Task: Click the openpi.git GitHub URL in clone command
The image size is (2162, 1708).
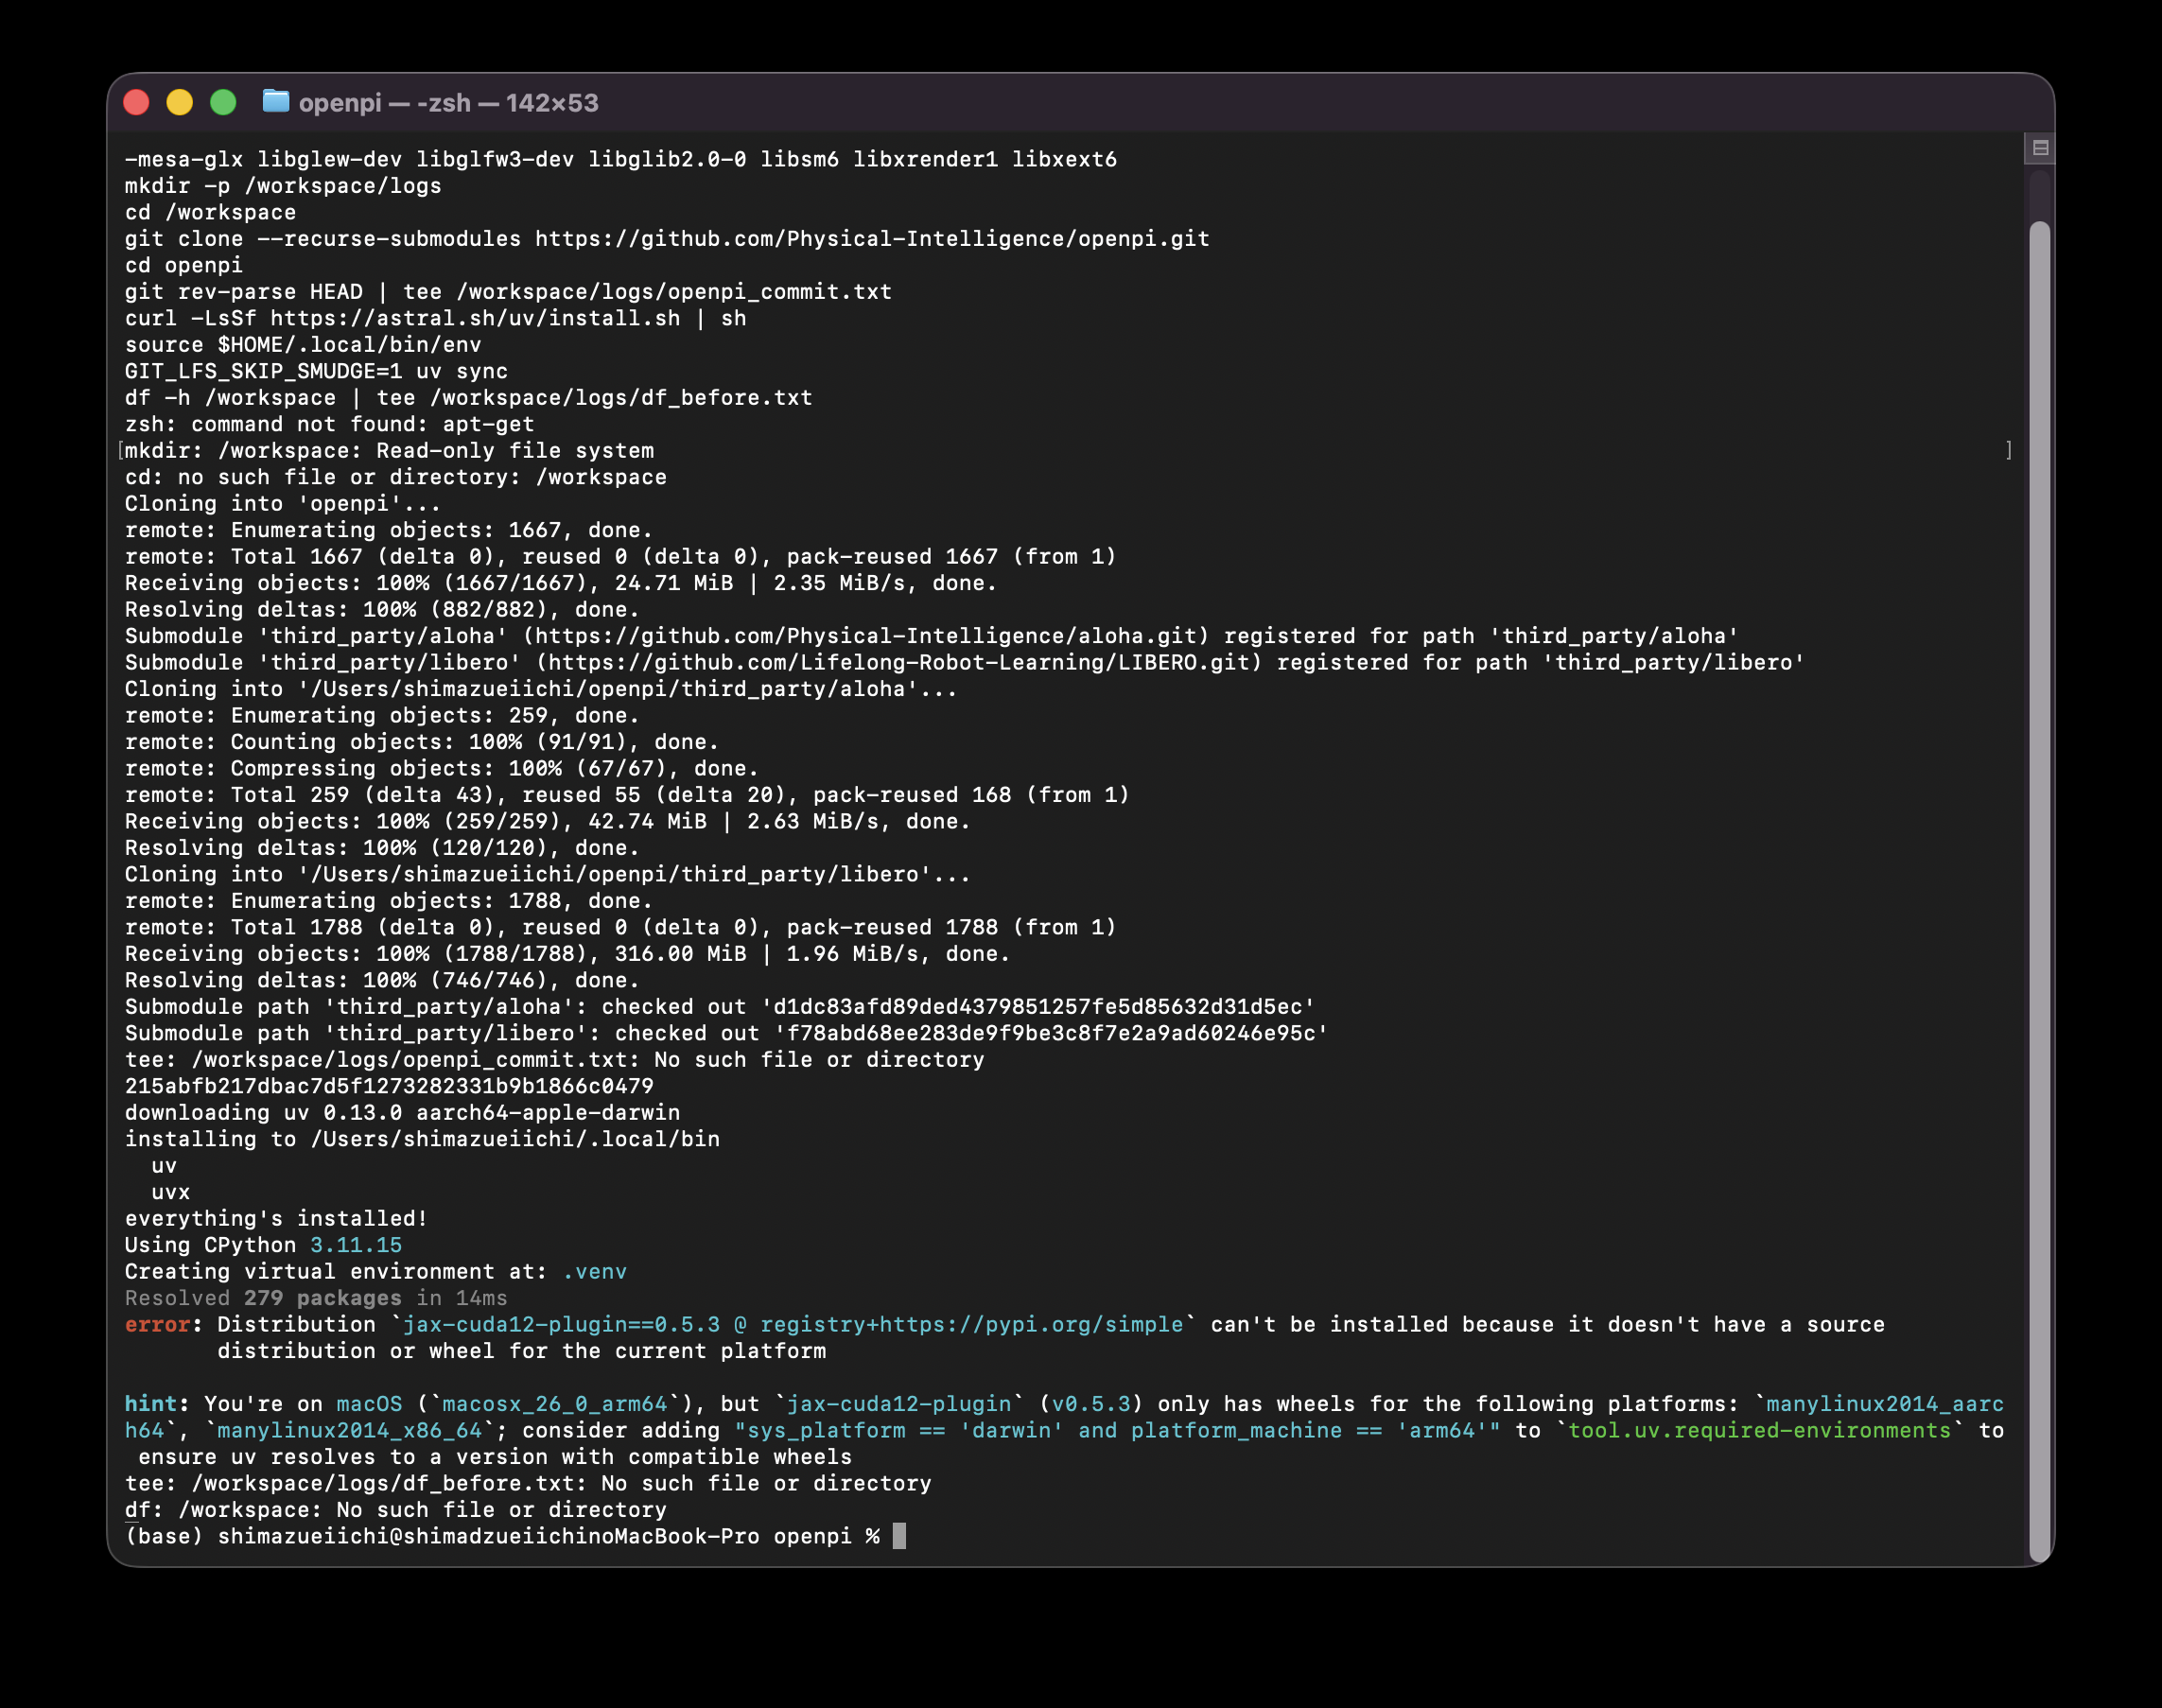Action: [x=872, y=239]
